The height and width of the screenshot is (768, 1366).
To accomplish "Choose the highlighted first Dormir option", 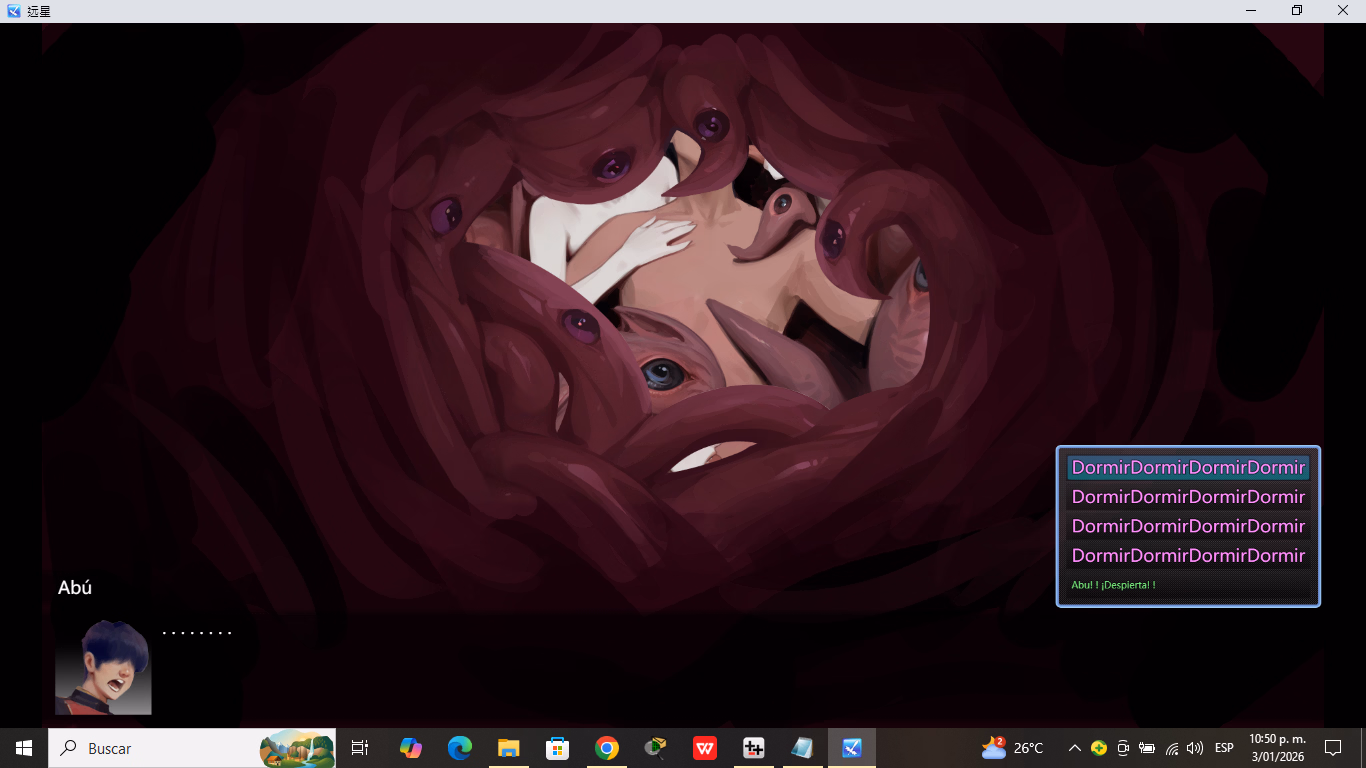I will [x=1188, y=468].
